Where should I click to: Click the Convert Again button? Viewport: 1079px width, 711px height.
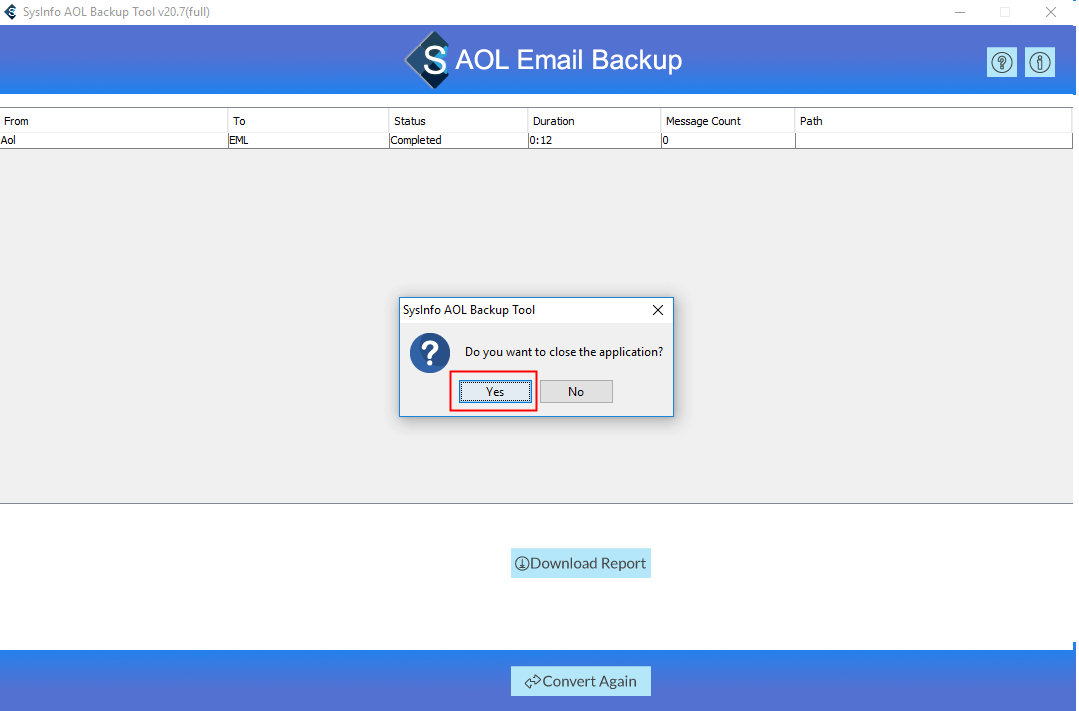tap(581, 681)
